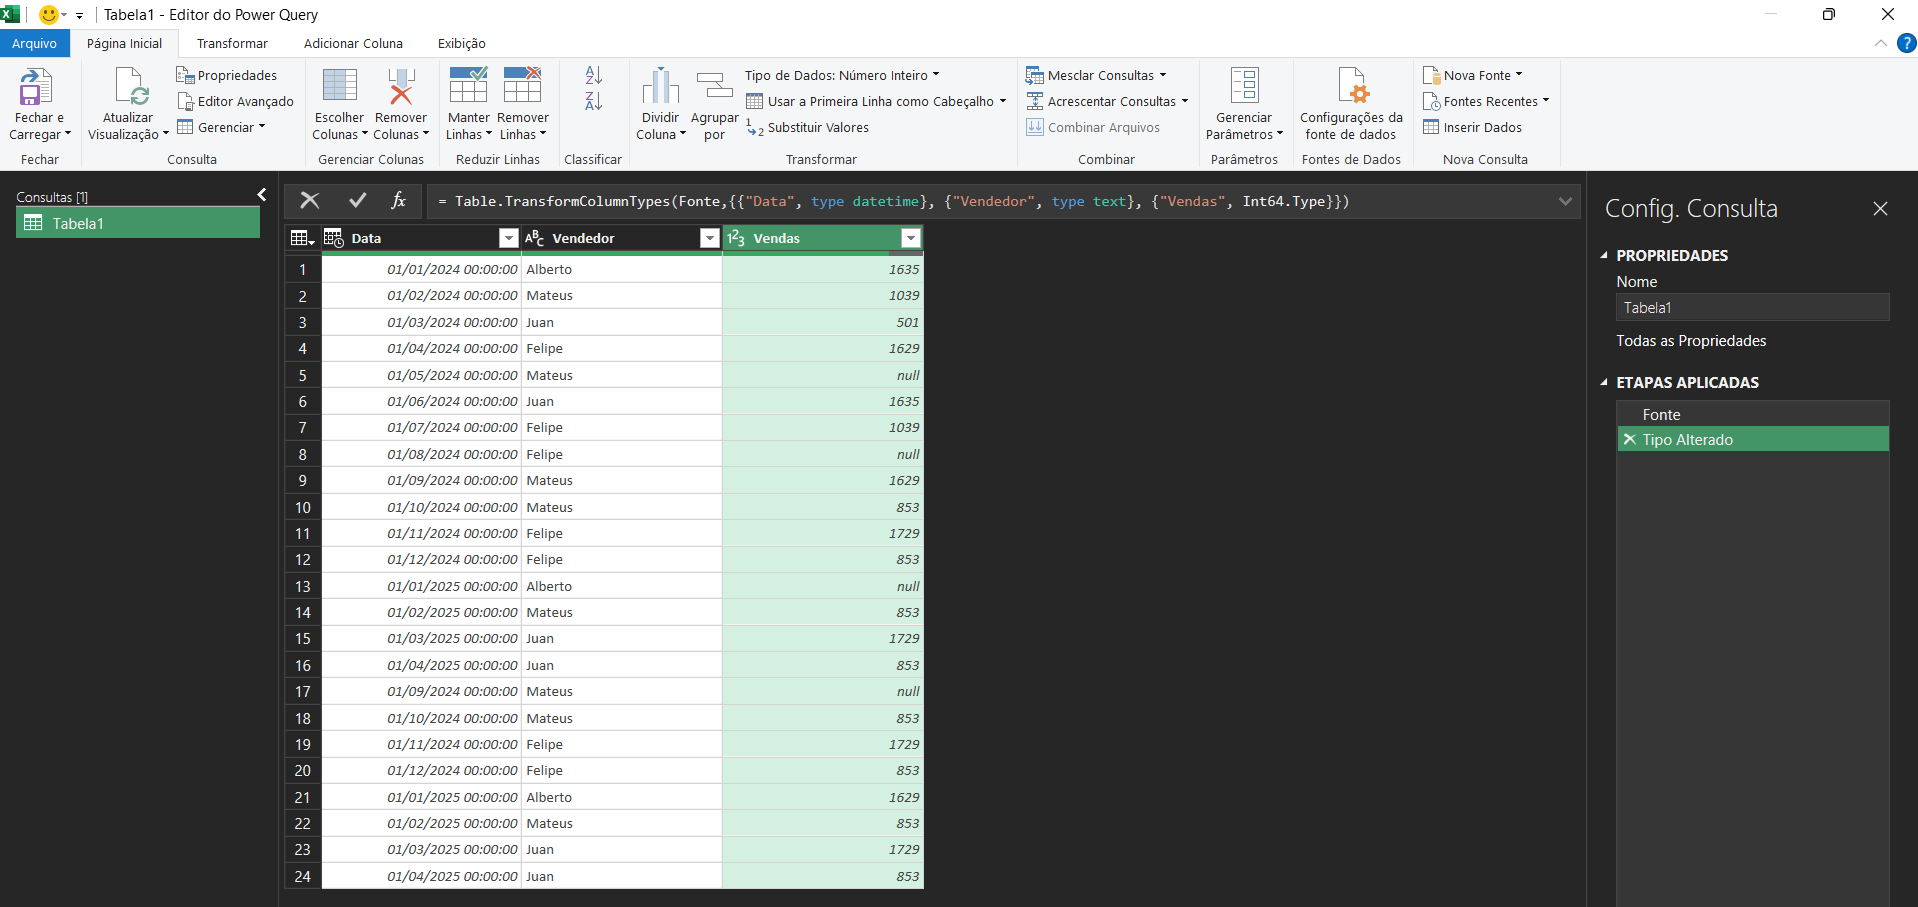Click the Data column datetime type icon

click(334, 238)
